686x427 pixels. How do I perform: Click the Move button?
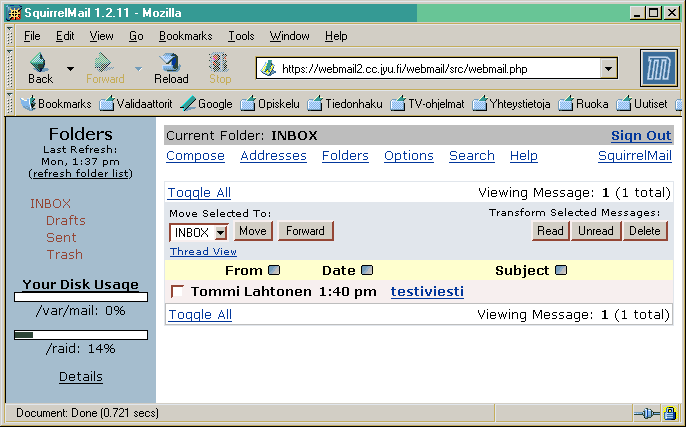[253, 231]
